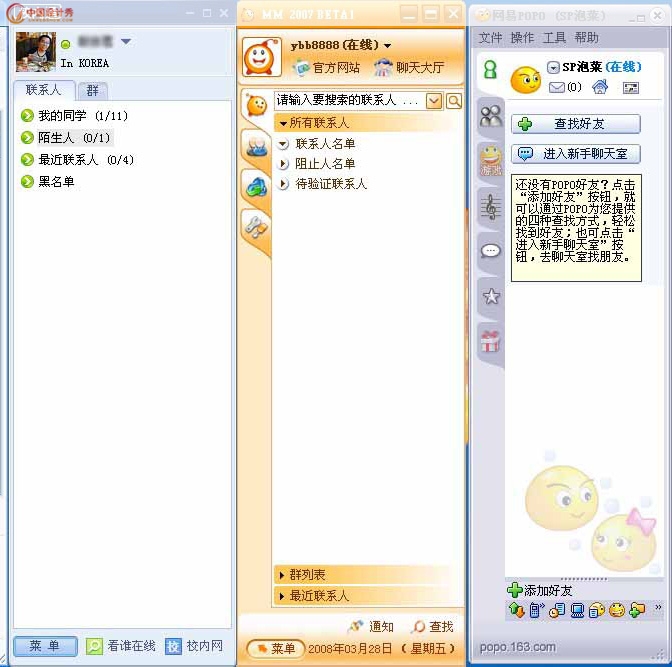The height and width of the screenshot is (667, 672).
Task: Expand the 阻止人名单 tree node
Action: [x=283, y=164]
